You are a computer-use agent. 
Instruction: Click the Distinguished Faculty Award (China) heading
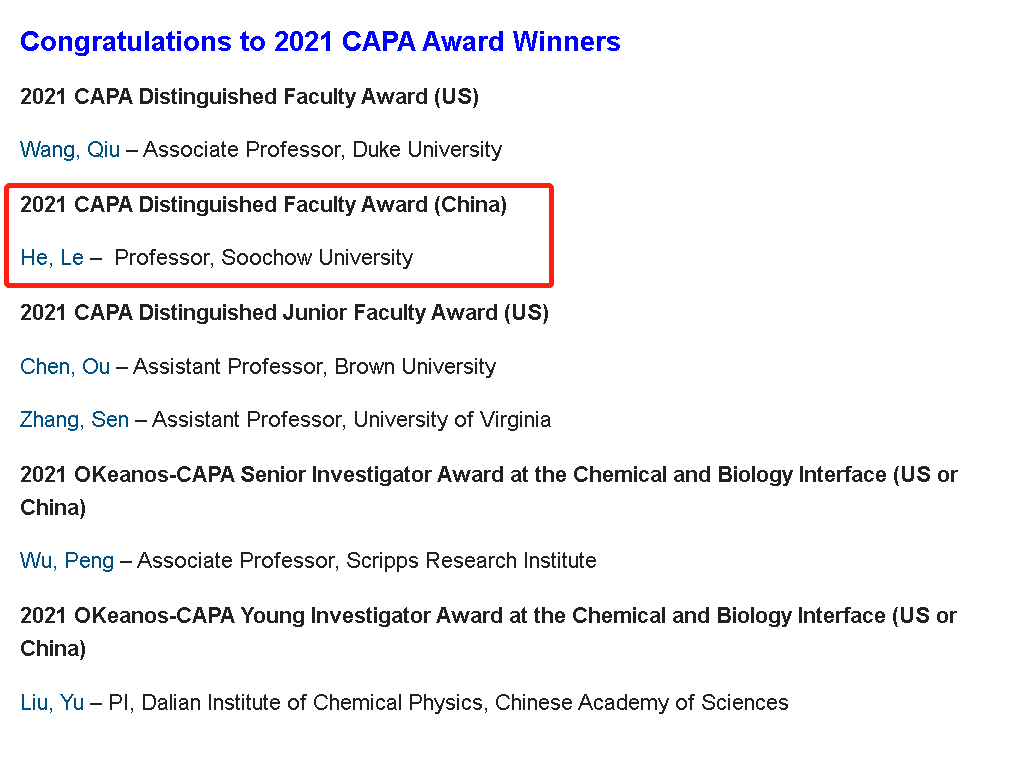pos(263,205)
